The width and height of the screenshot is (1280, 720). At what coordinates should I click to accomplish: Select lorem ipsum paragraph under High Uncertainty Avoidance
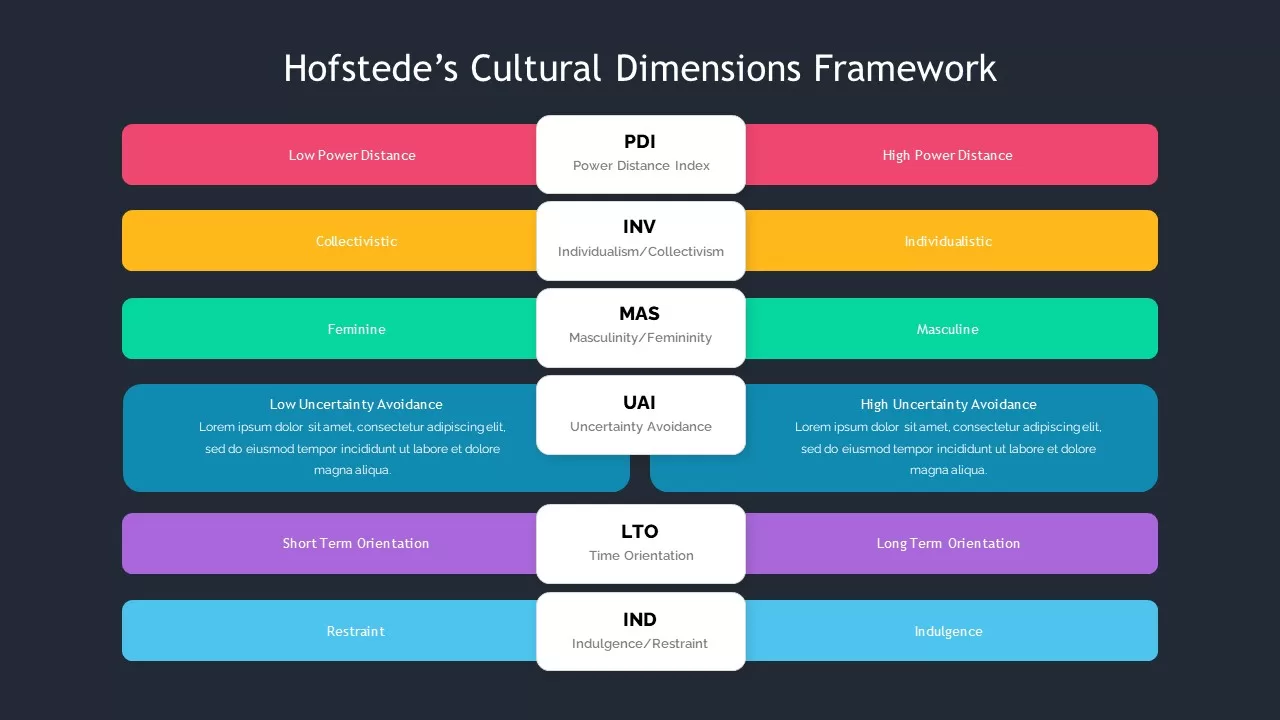948,449
